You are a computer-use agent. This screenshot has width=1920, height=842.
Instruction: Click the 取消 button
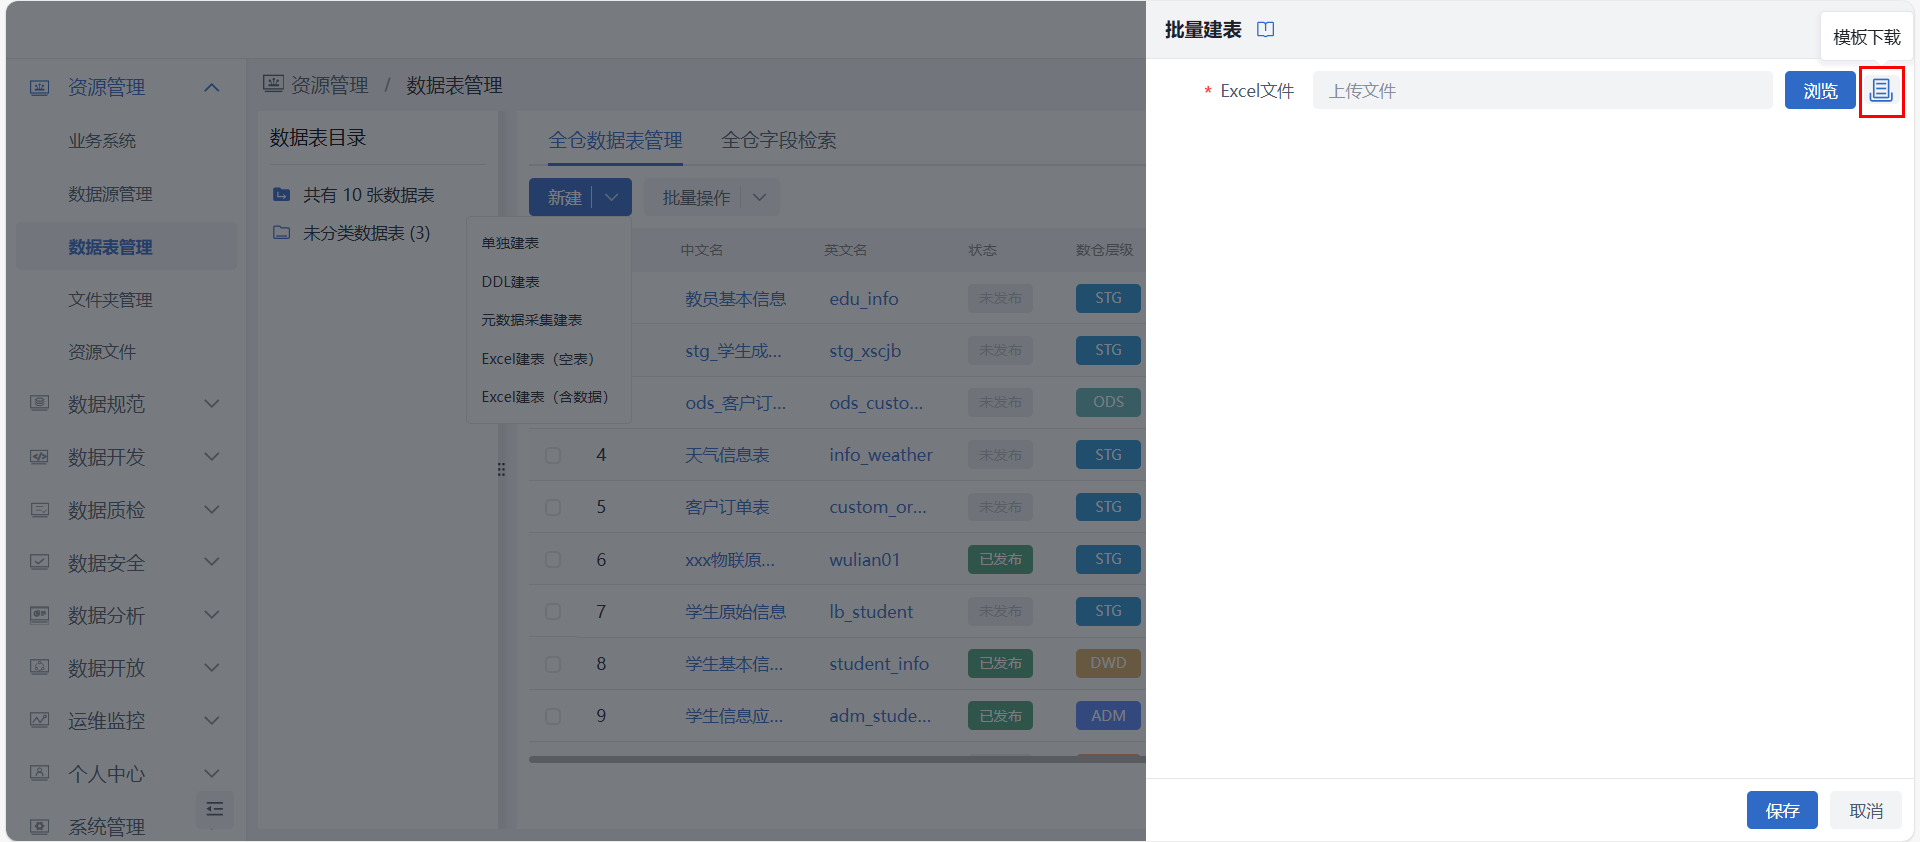1866,811
